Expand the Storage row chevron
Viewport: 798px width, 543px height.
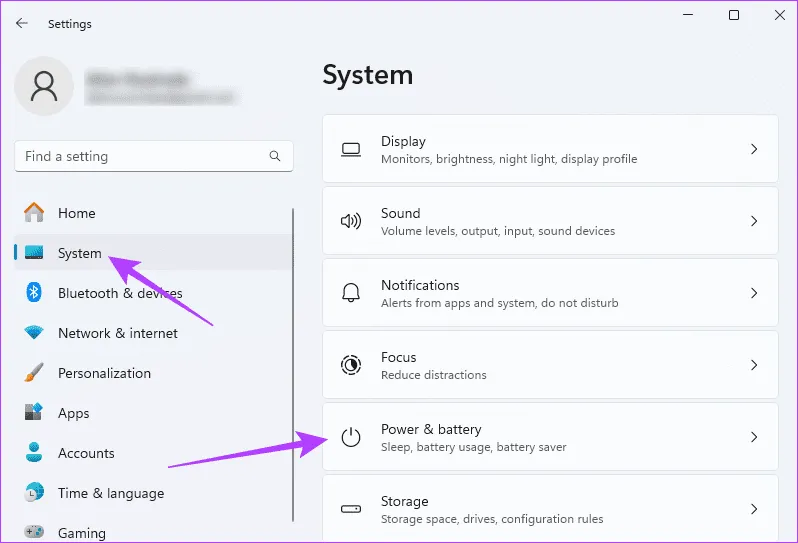pyautogui.click(x=754, y=509)
